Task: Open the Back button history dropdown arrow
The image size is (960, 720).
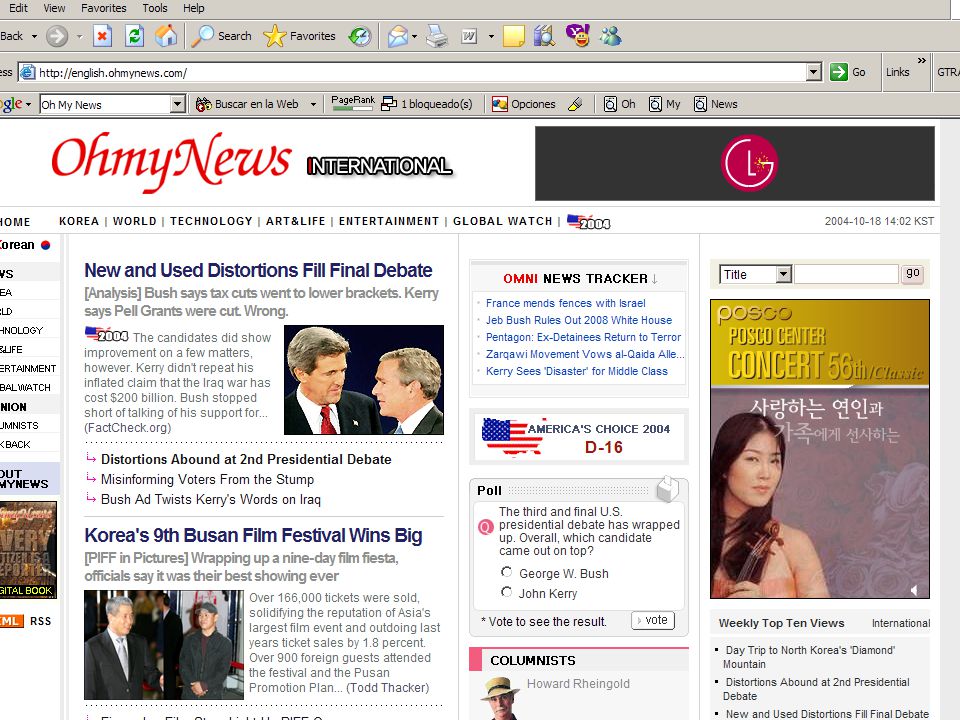Action: point(34,36)
